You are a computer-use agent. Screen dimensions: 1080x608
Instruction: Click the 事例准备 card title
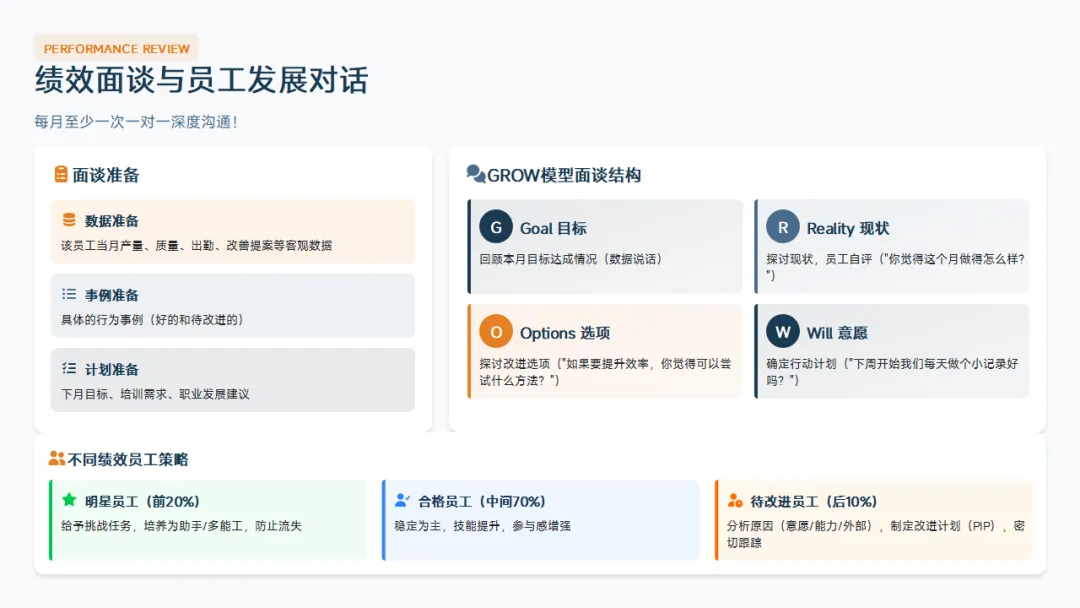point(112,295)
